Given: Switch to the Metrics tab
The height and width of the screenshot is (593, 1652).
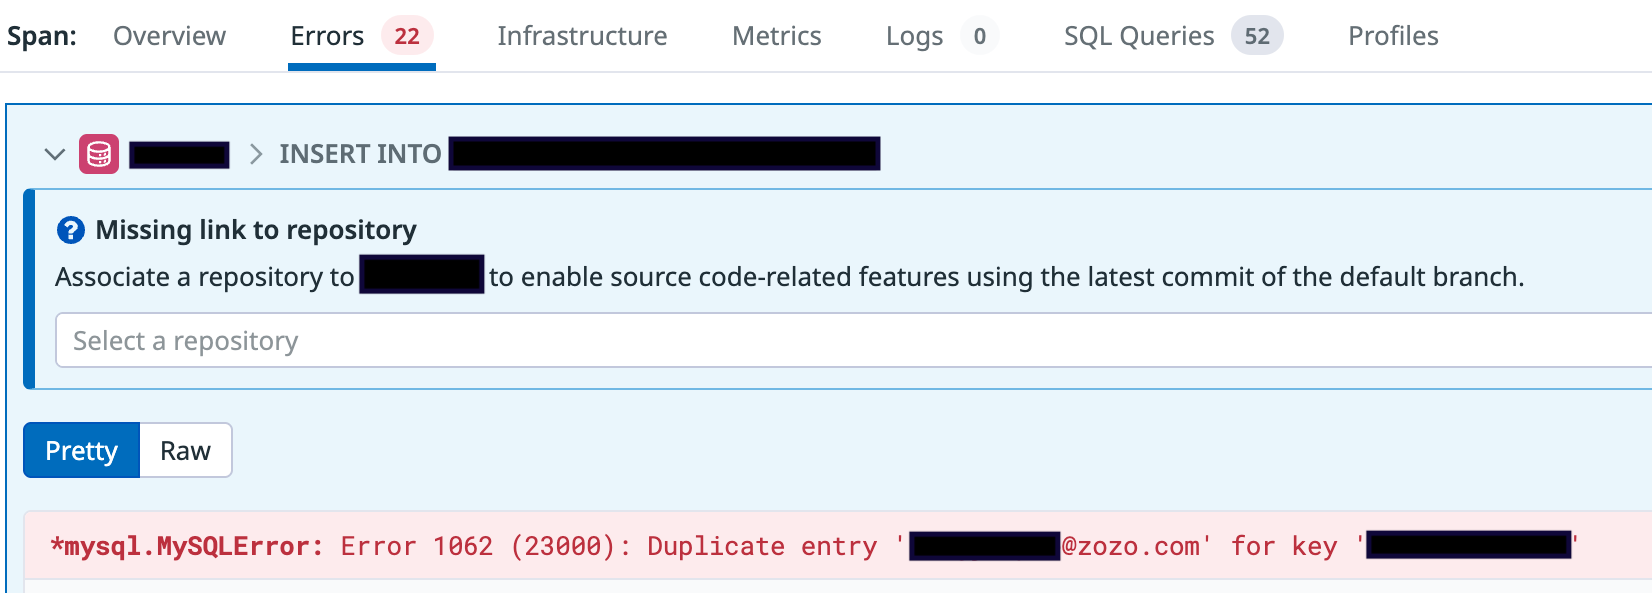Looking at the screenshot, I should coord(777,36).
